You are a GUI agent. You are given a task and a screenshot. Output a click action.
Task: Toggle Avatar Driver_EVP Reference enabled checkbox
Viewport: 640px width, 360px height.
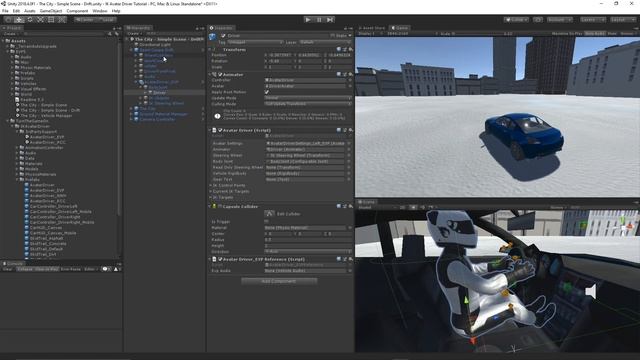tap(220, 259)
